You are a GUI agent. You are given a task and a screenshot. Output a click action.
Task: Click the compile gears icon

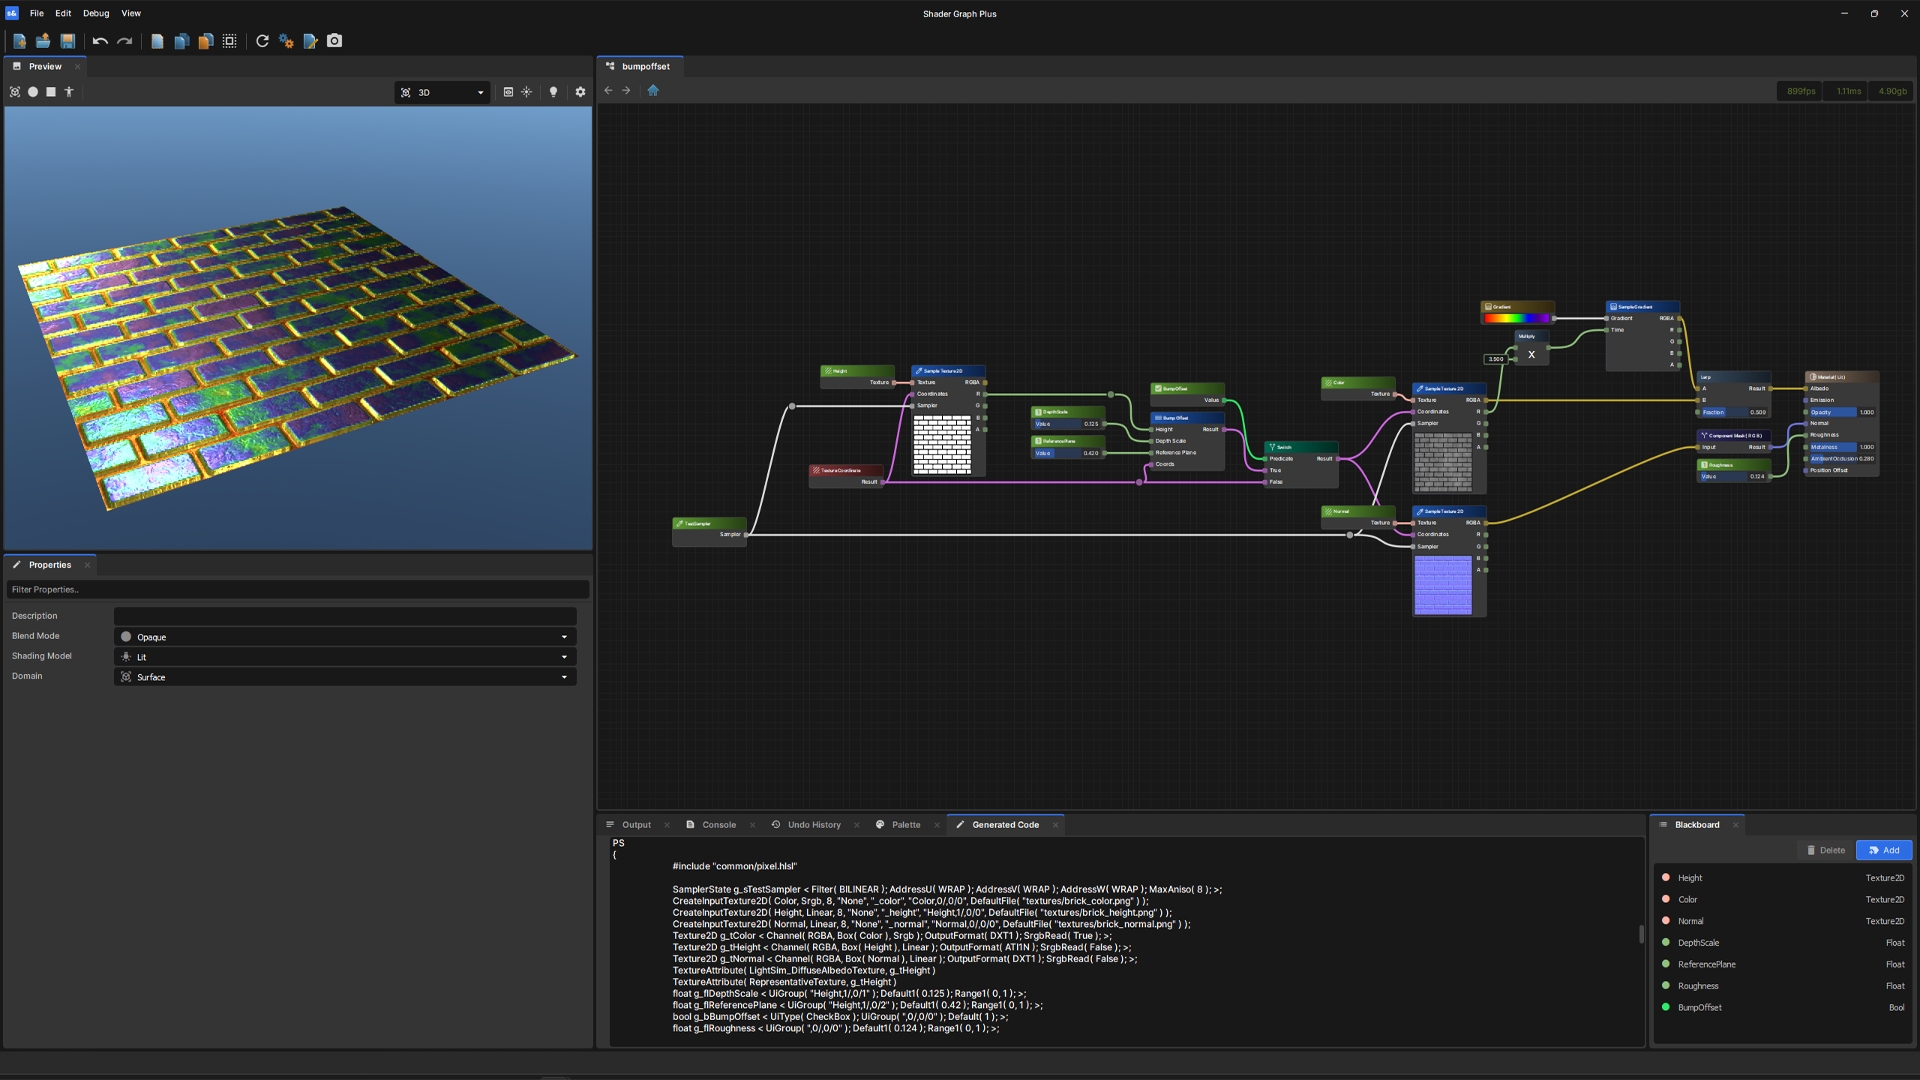click(x=286, y=41)
